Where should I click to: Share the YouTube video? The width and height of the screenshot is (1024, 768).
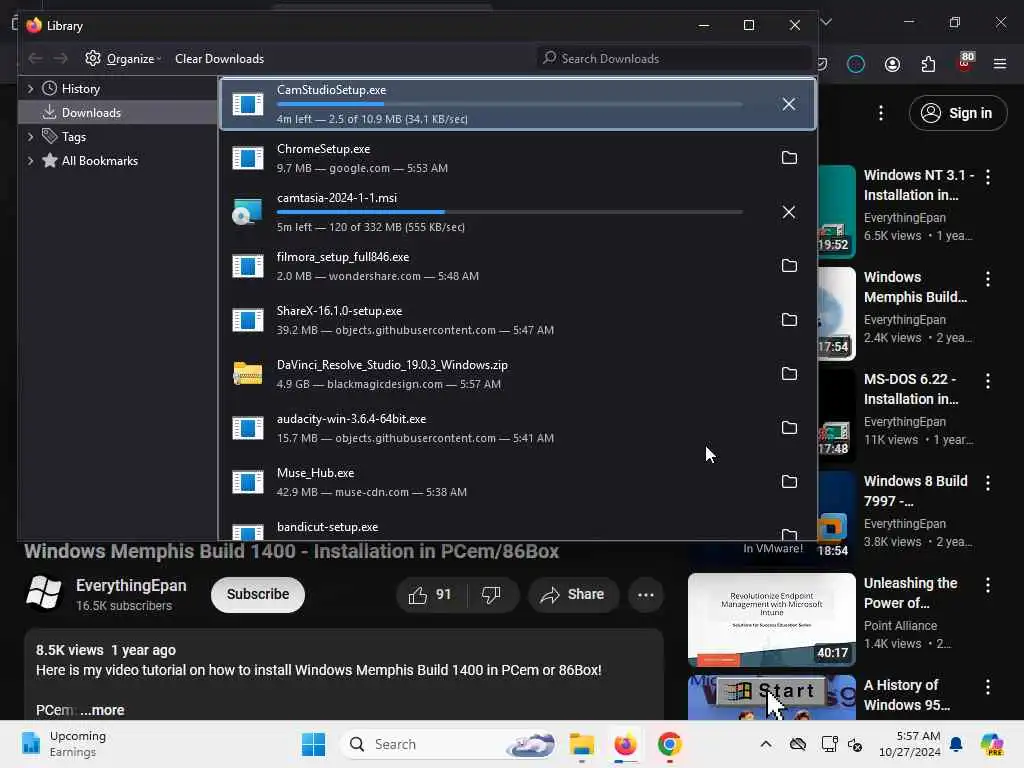(573, 594)
